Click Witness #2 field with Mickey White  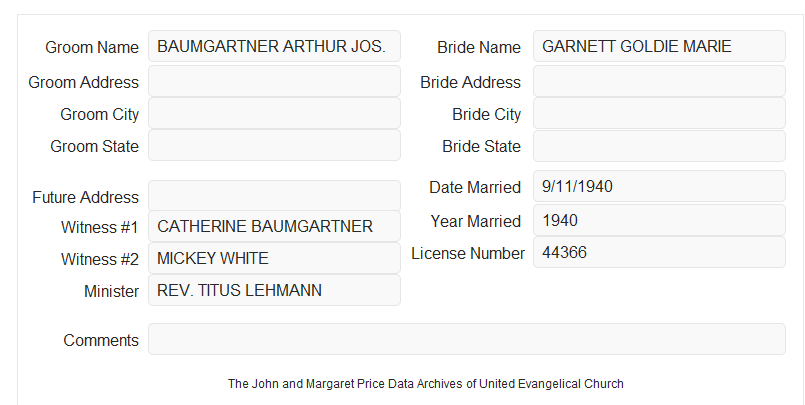[274, 258]
